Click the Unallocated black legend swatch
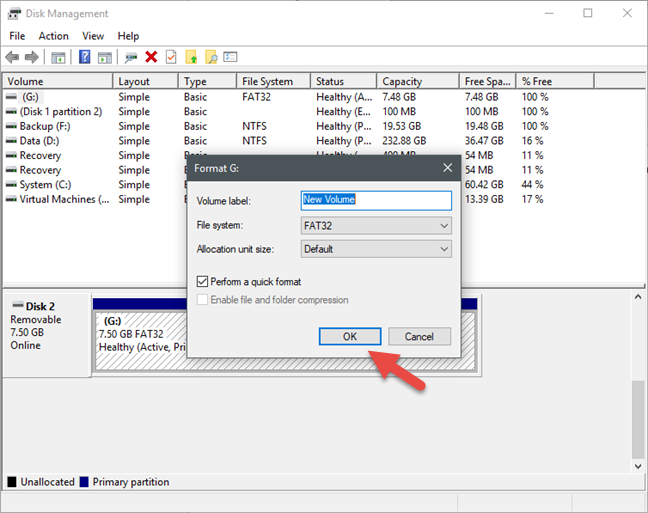648x513 pixels. click(12, 482)
